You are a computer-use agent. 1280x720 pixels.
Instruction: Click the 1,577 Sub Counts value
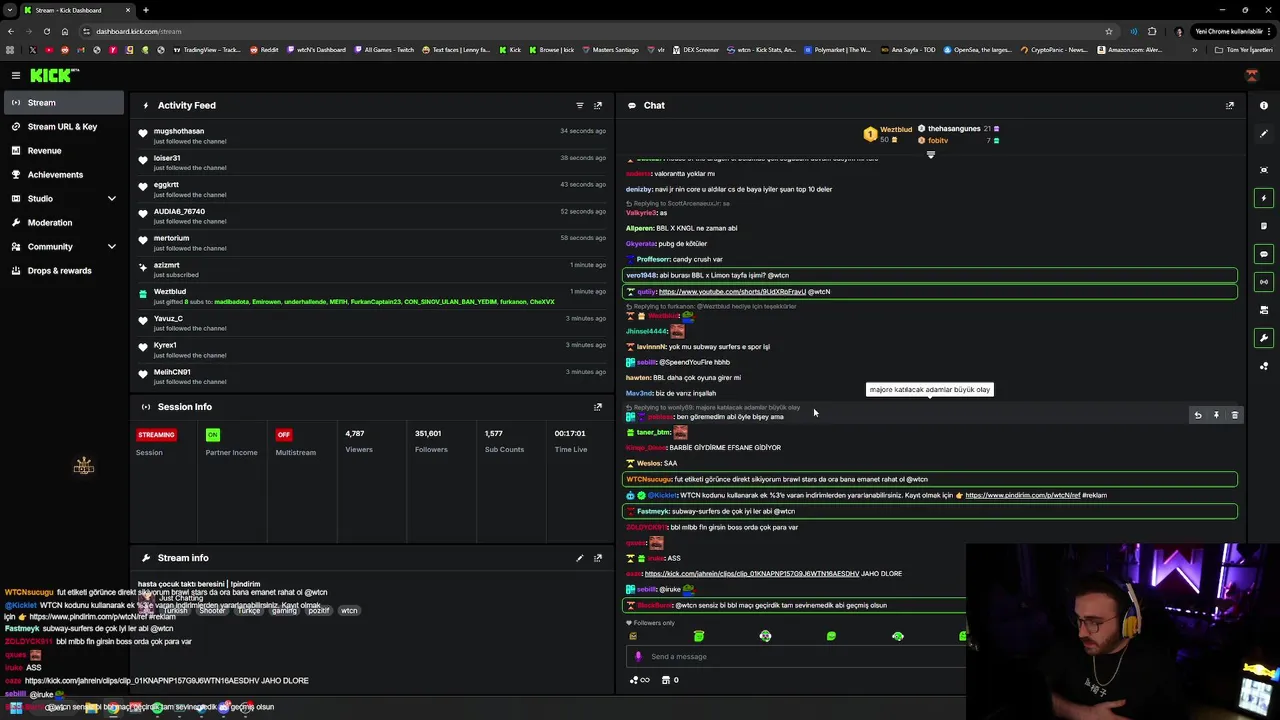493,434
